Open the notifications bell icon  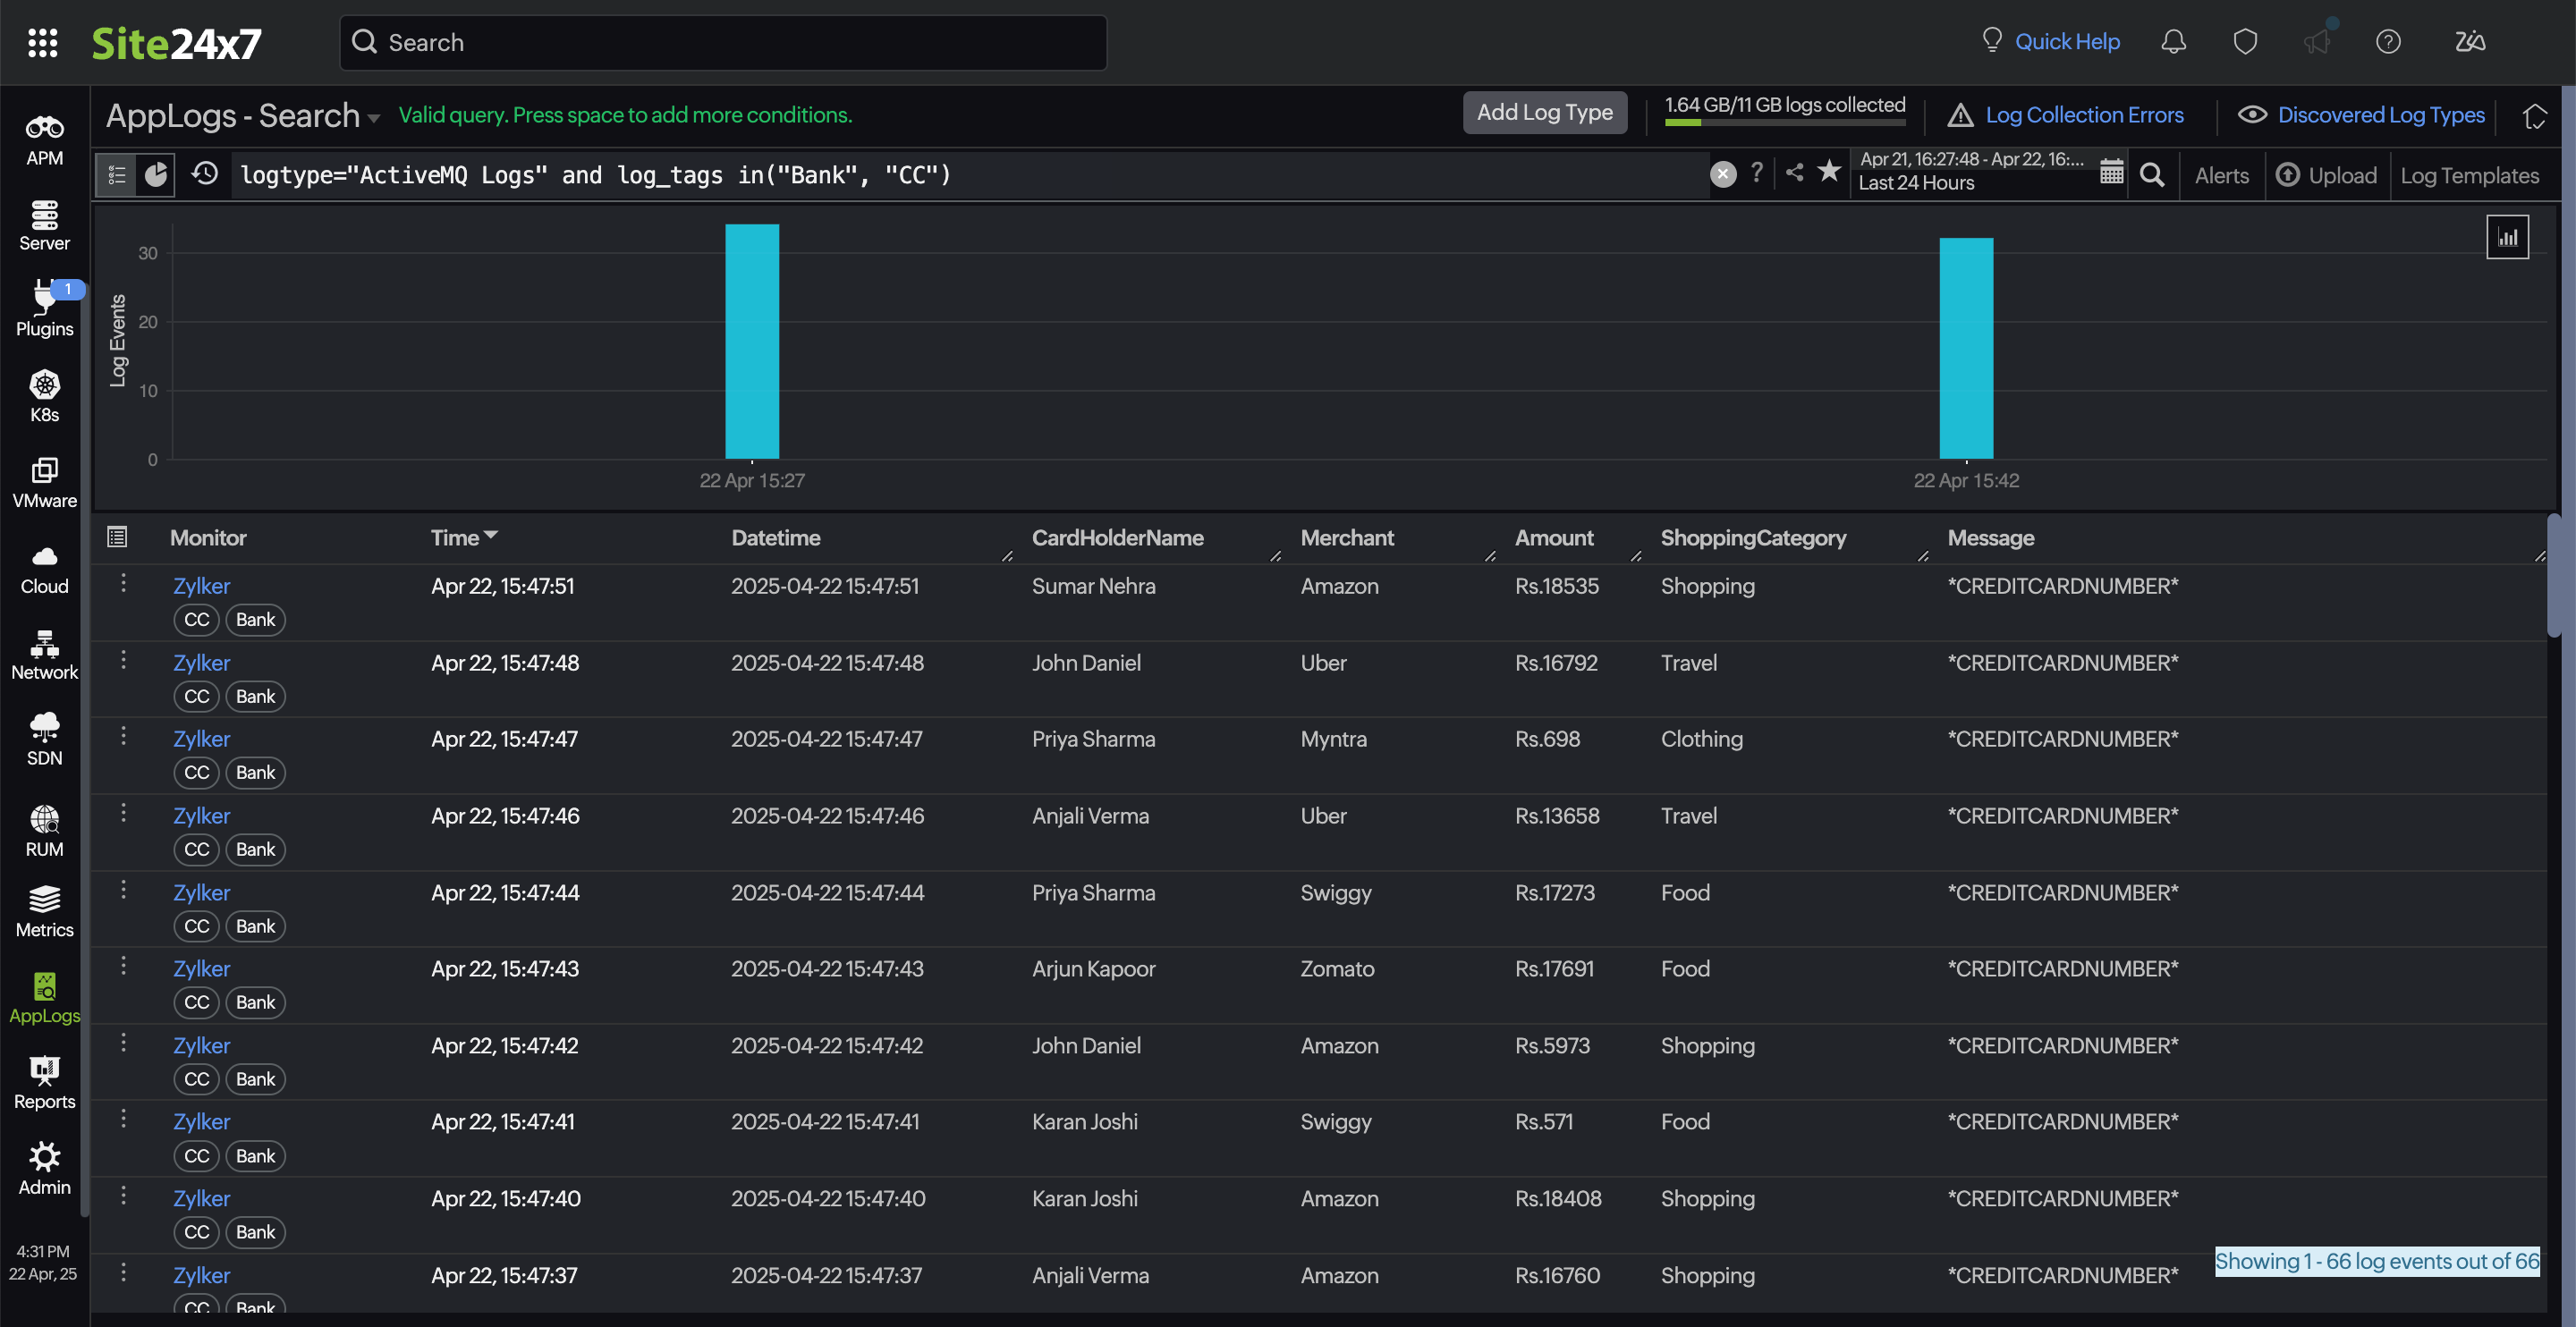coord(2173,42)
